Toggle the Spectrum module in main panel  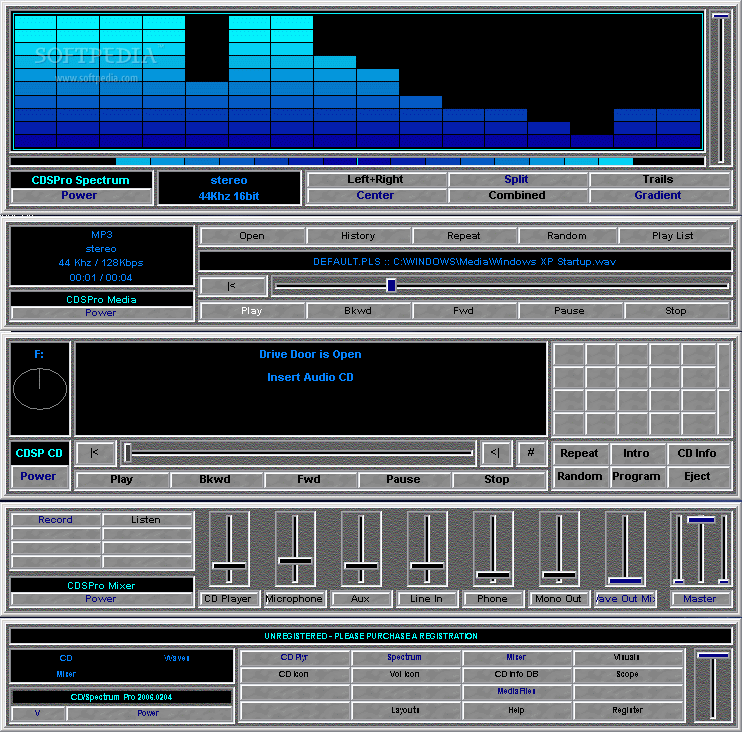pos(405,657)
